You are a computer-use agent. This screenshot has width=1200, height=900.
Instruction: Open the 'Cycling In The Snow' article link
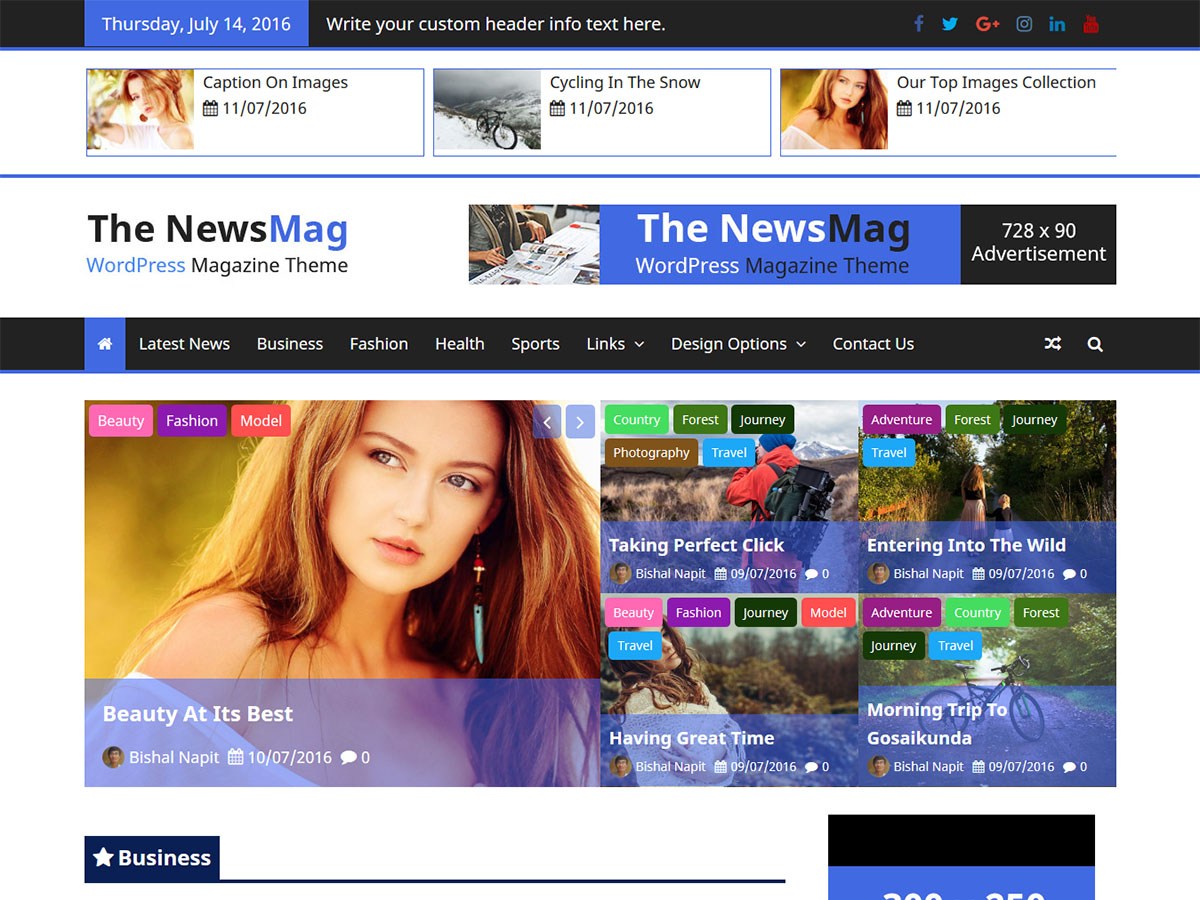coord(625,83)
